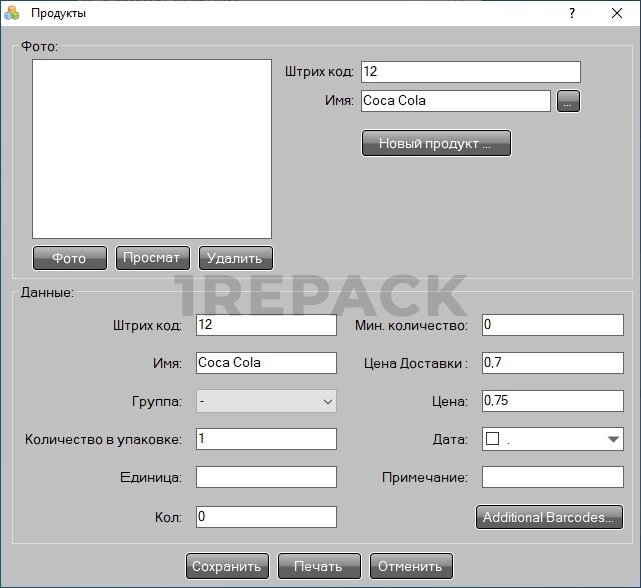Click the top Штрих код field

469,72
